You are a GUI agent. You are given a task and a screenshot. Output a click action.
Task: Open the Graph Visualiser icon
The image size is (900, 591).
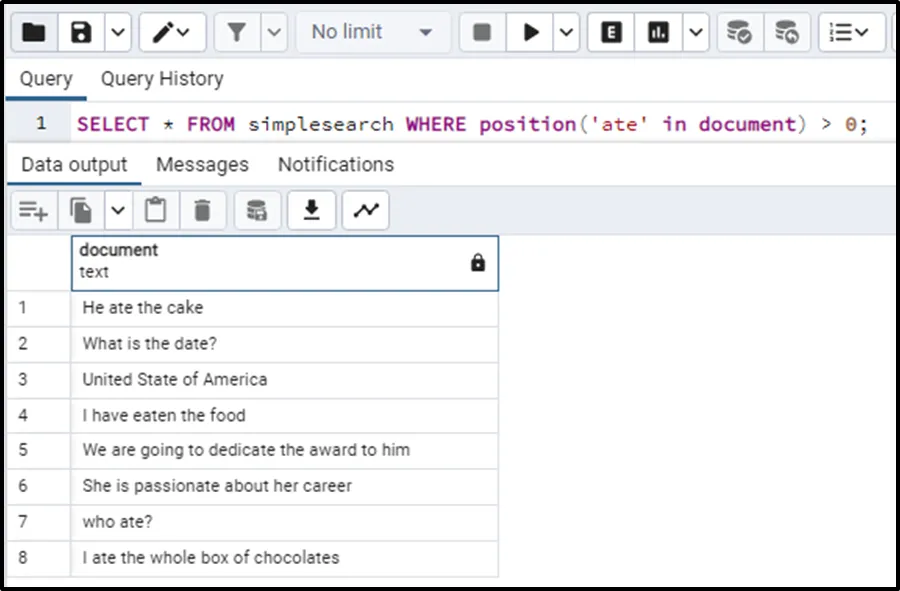pyautogui.click(x=366, y=210)
